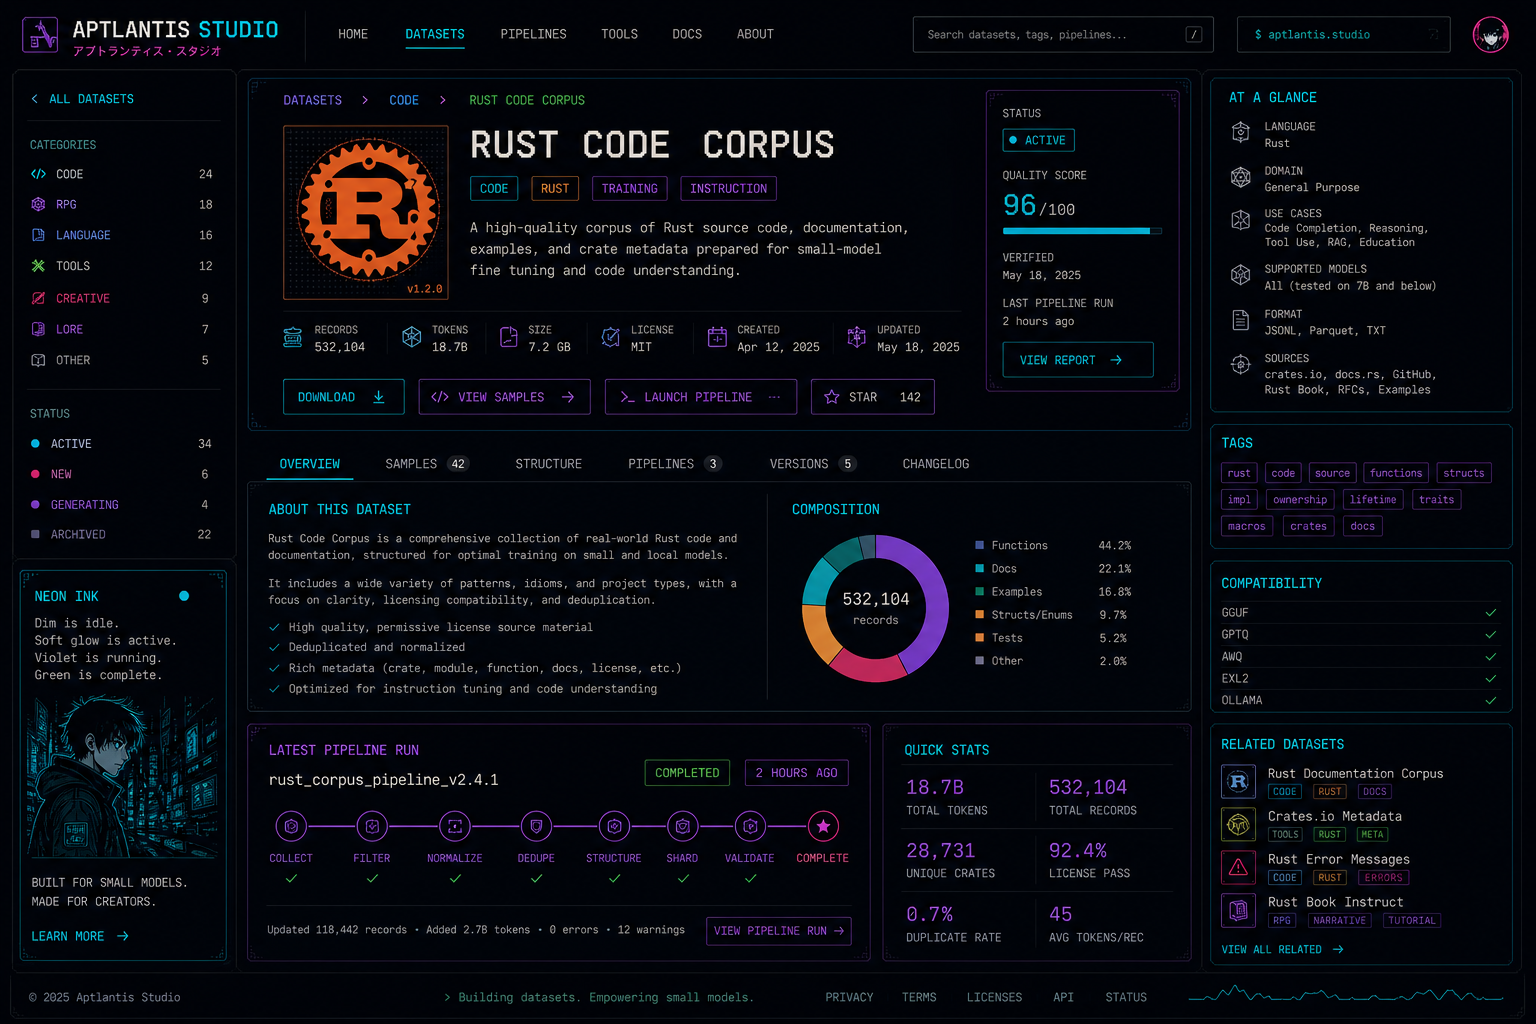Image resolution: width=1536 pixels, height=1024 pixels.
Task: Open the CREATIVE category icon
Action: click(x=38, y=298)
